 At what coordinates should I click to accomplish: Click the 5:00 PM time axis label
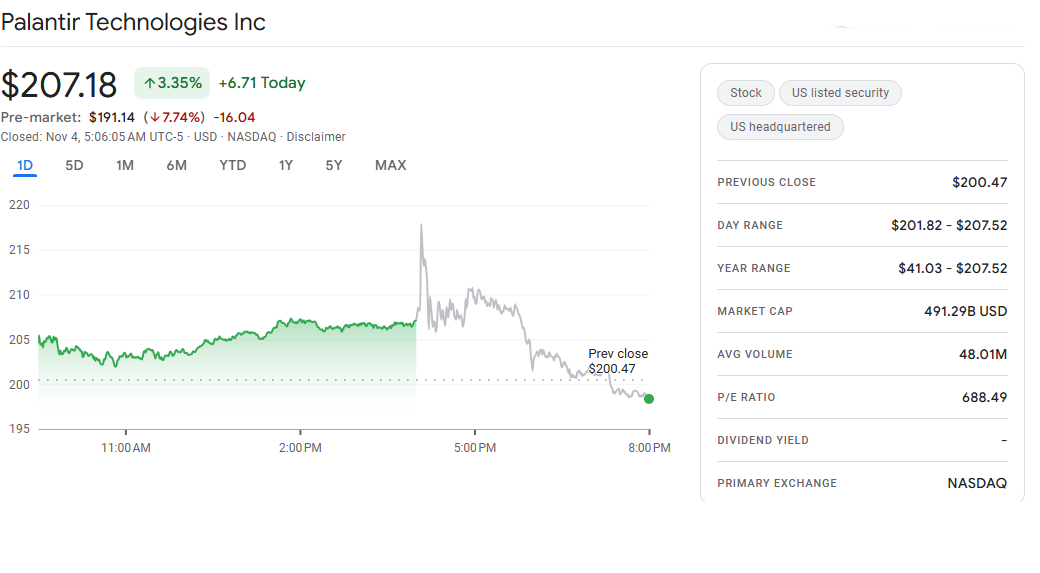click(x=475, y=448)
